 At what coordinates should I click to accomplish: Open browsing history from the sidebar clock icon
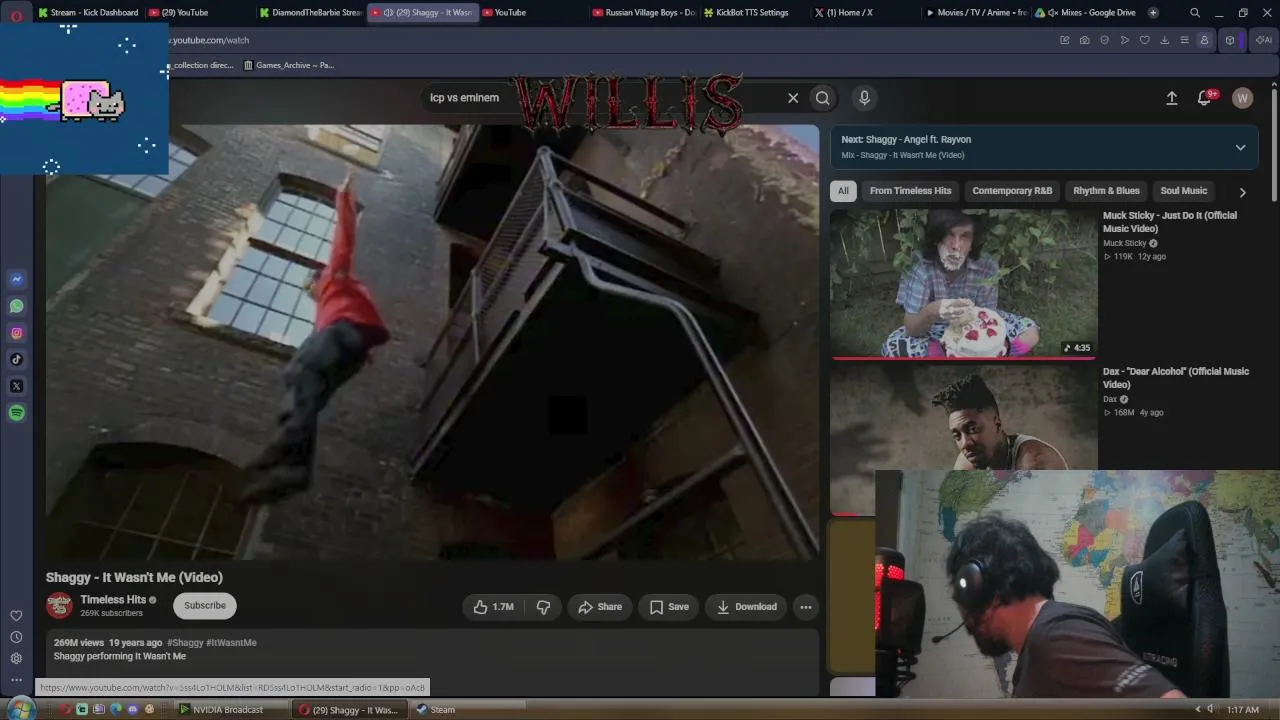click(x=16, y=637)
